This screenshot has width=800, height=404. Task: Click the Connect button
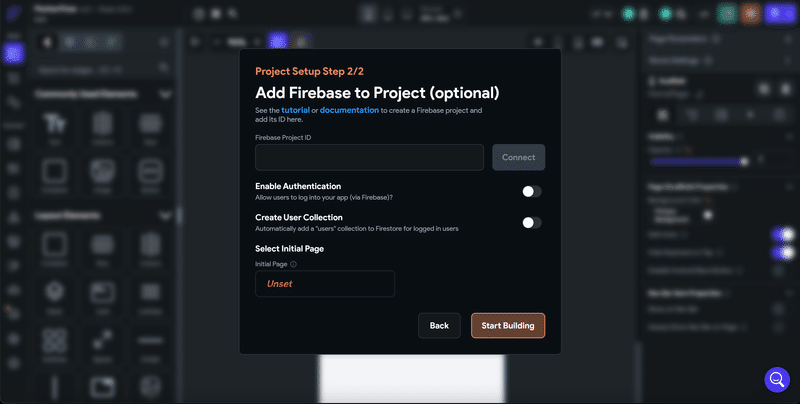(x=518, y=157)
